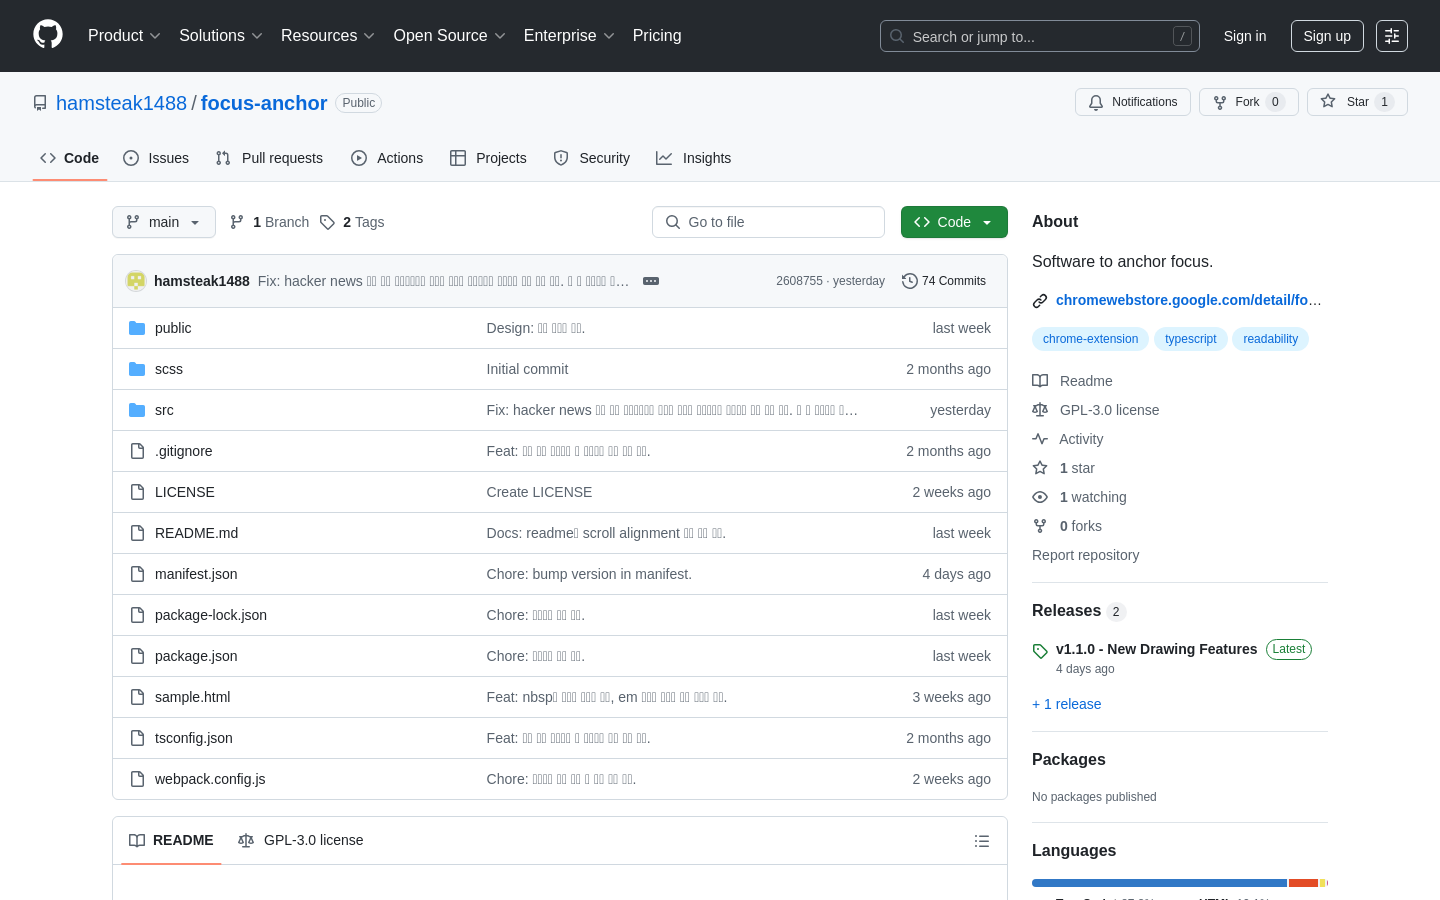Viewport: 1440px width, 900px height.
Task: Click the Sign in link
Action: click(x=1245, y=36)
